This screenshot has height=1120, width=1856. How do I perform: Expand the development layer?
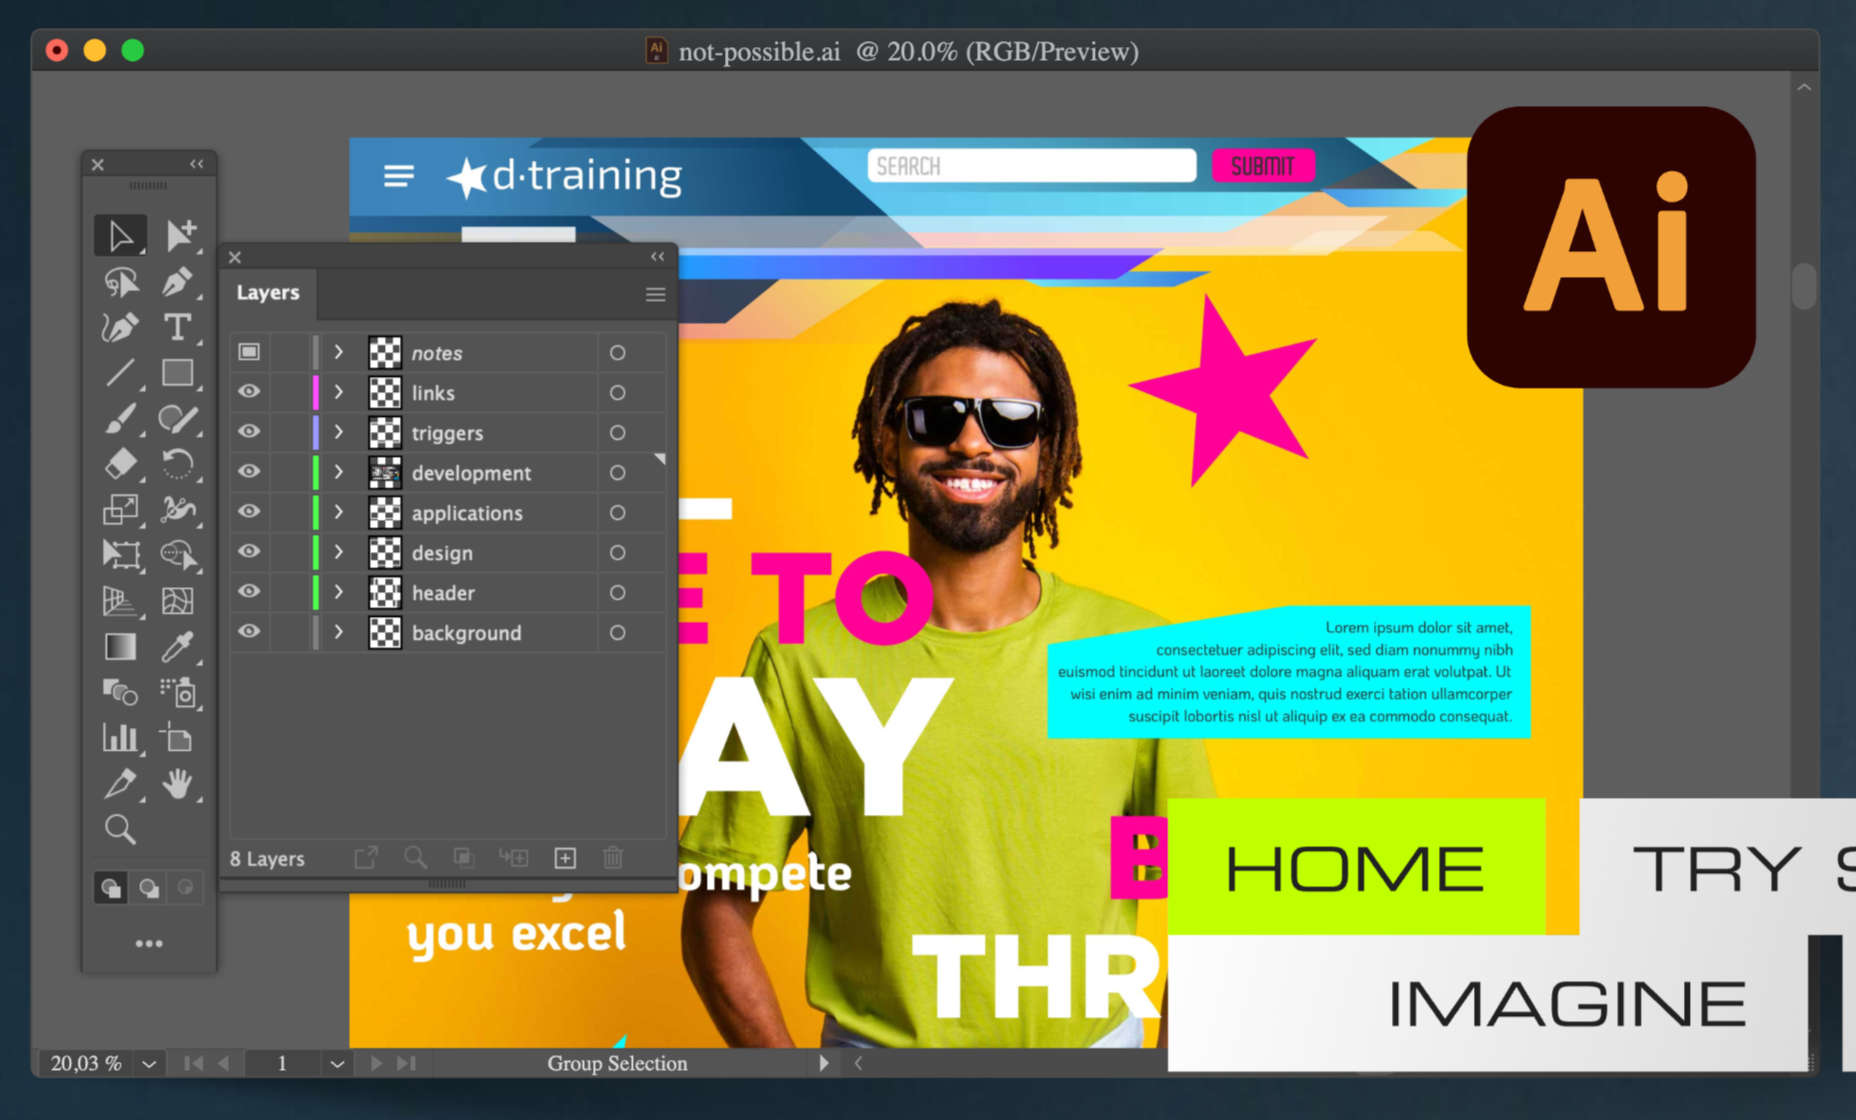(339, 472)
